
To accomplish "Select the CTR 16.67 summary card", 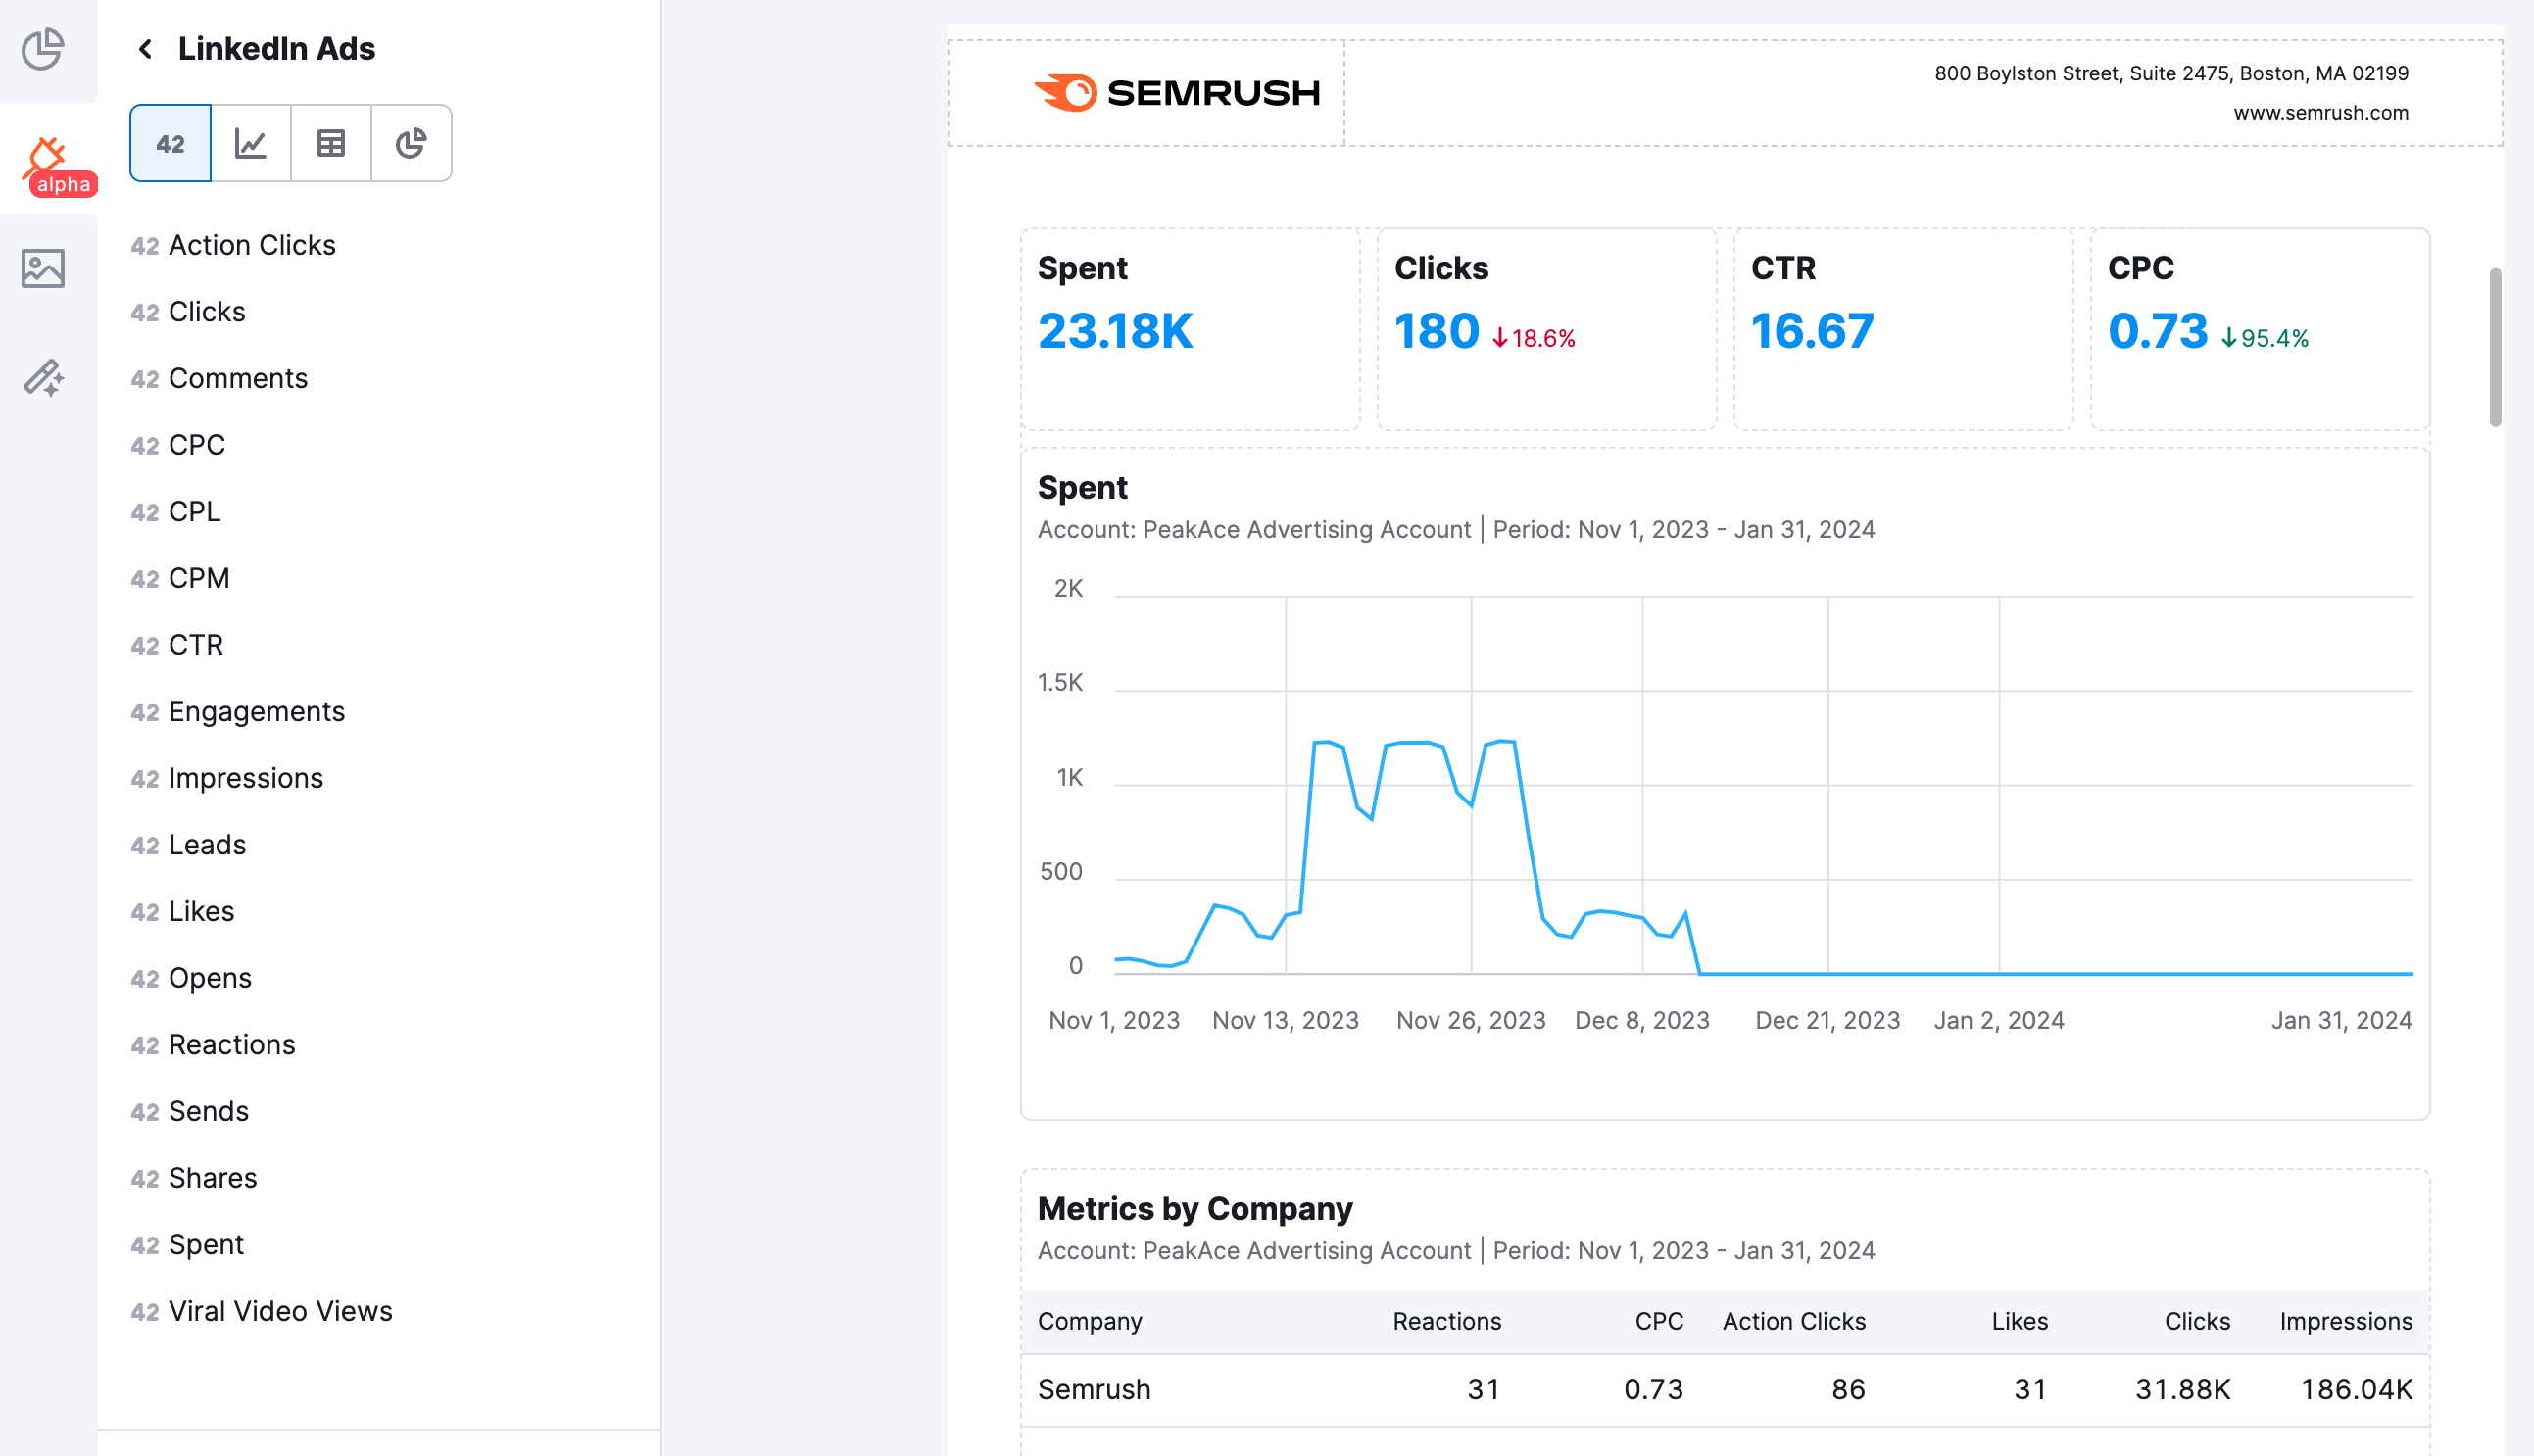I will coord(1903,329).
